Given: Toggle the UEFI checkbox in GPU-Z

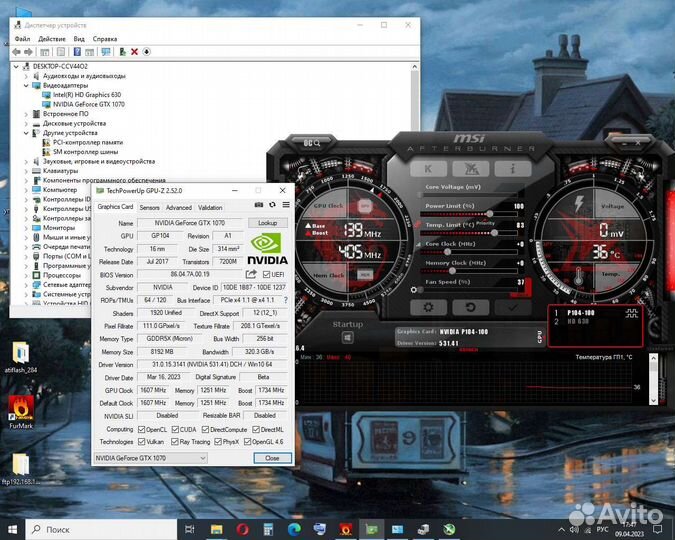Looking at the screenshot, I should (x=266, y=275).
